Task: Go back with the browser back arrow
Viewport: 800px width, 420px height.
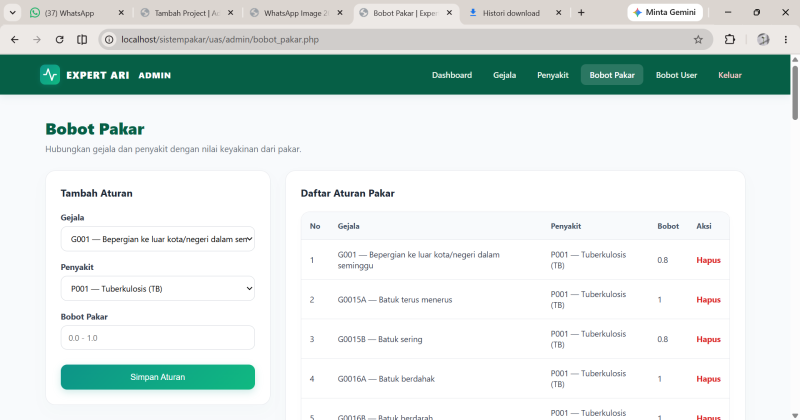Action: pyautogui.click(x=15, y=39)
